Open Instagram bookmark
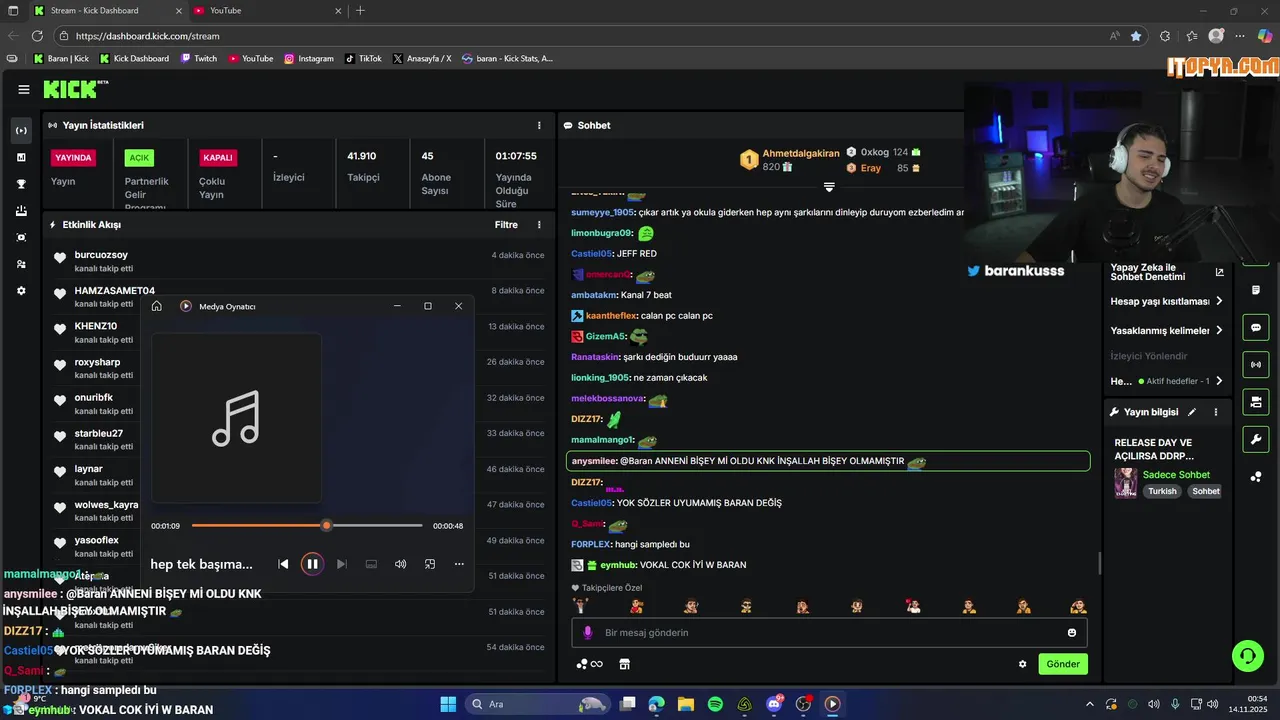The width and height of the screenshot is (1280, 720). 309,59
